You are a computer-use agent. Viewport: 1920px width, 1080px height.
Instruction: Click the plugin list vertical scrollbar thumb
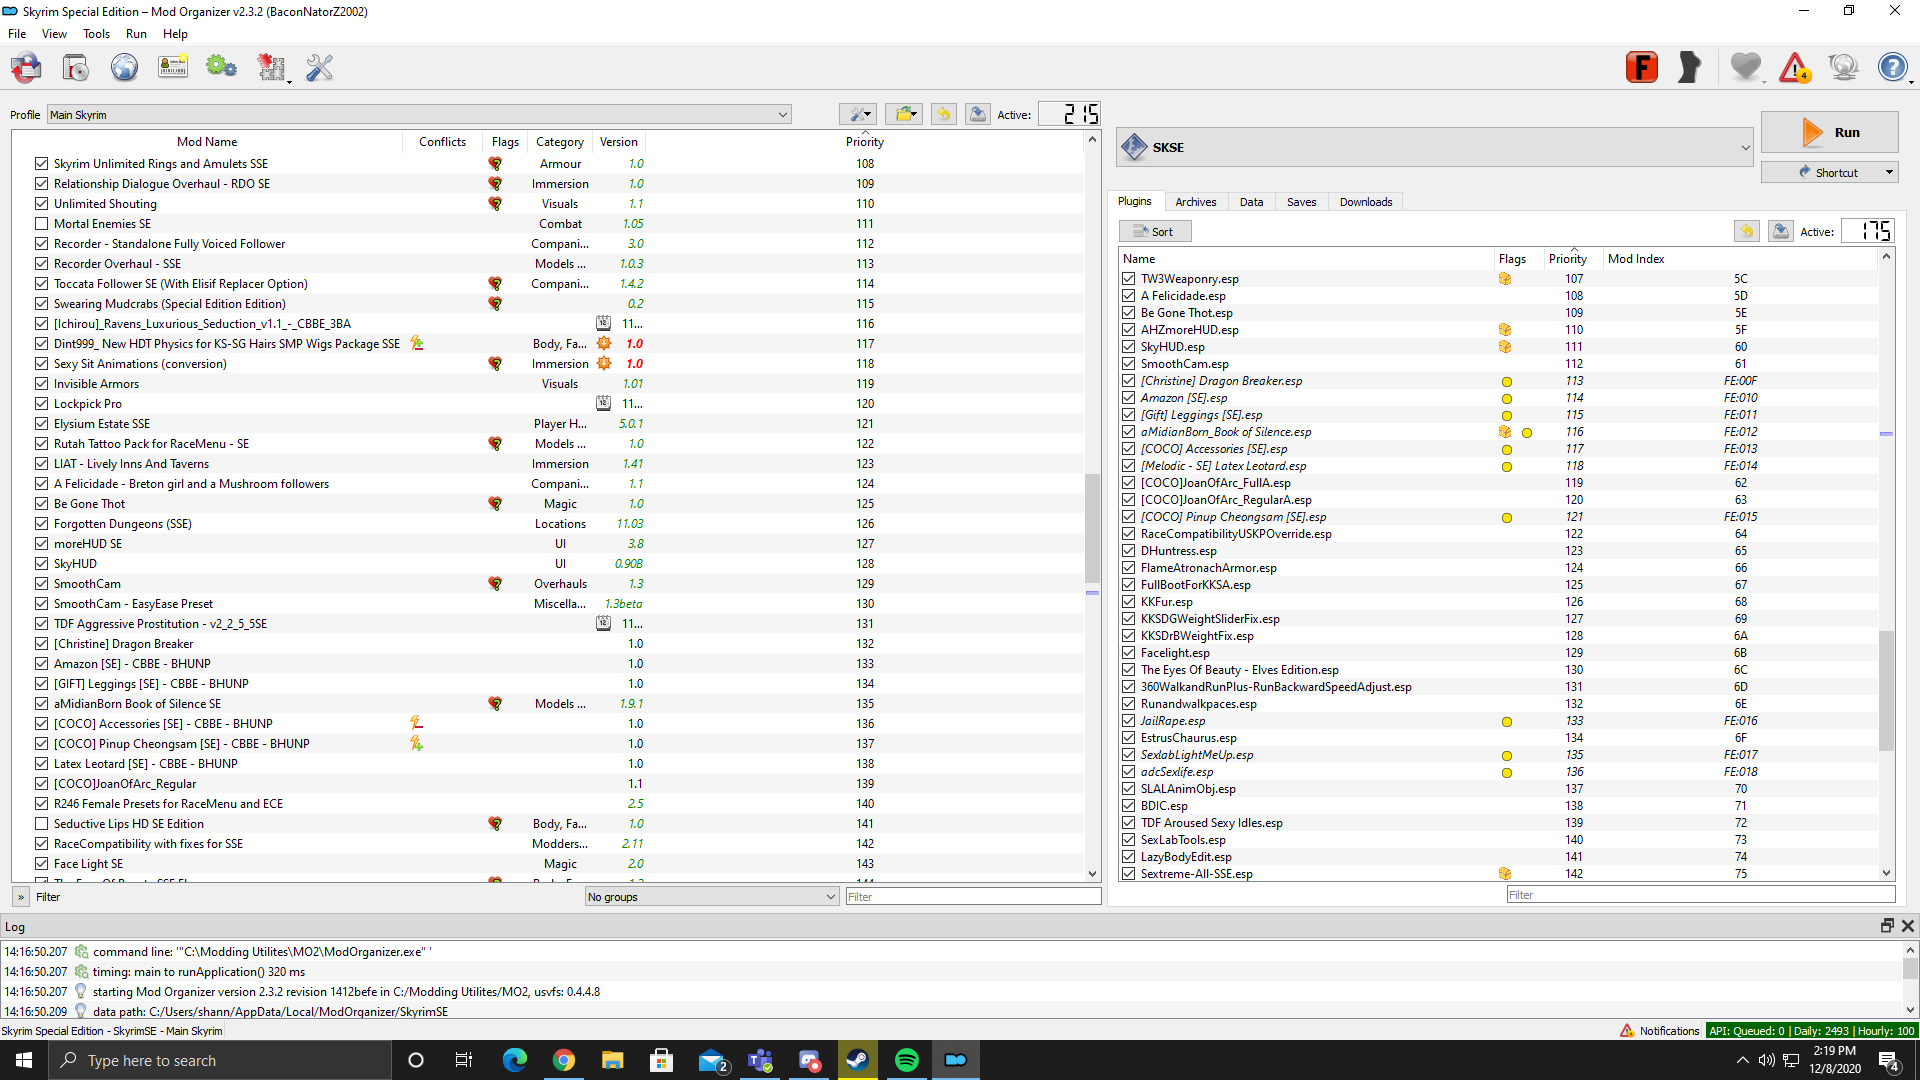(x=1886, y=690)
